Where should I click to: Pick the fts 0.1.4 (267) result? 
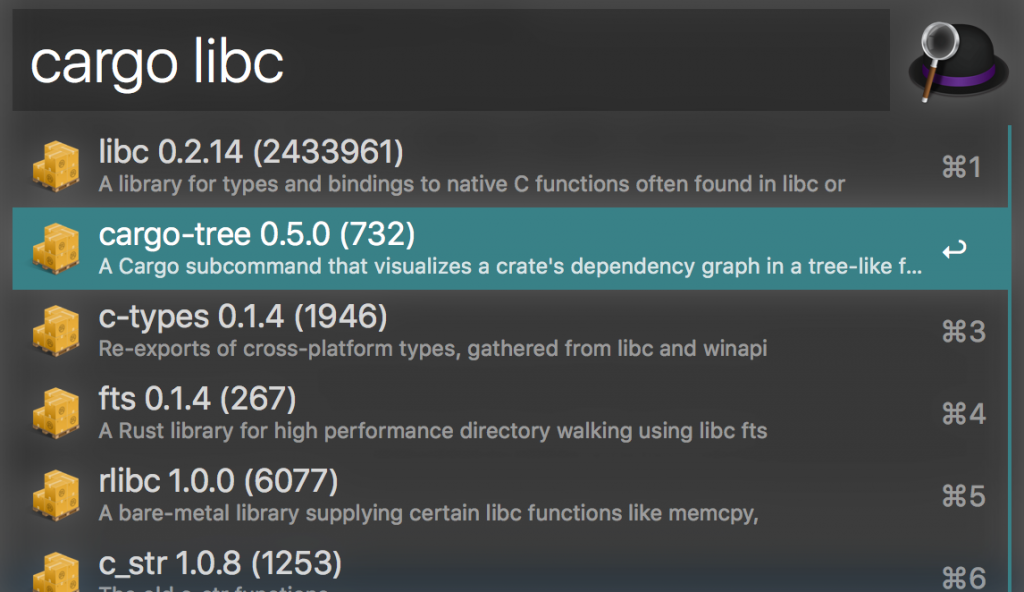197,399
